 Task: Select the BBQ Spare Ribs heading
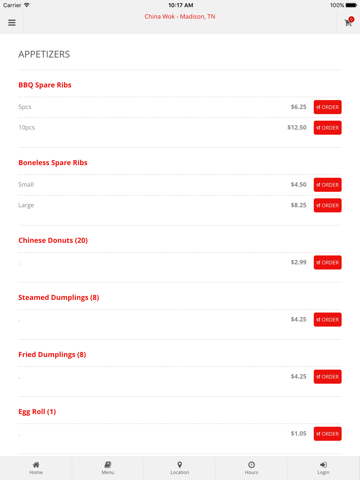[x=45, y=85]
